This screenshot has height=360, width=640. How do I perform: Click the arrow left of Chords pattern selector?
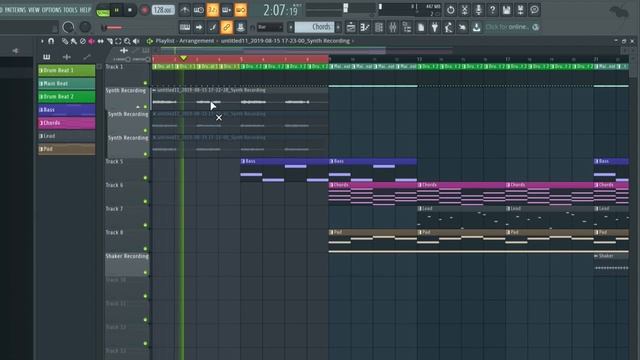point(291,27)
